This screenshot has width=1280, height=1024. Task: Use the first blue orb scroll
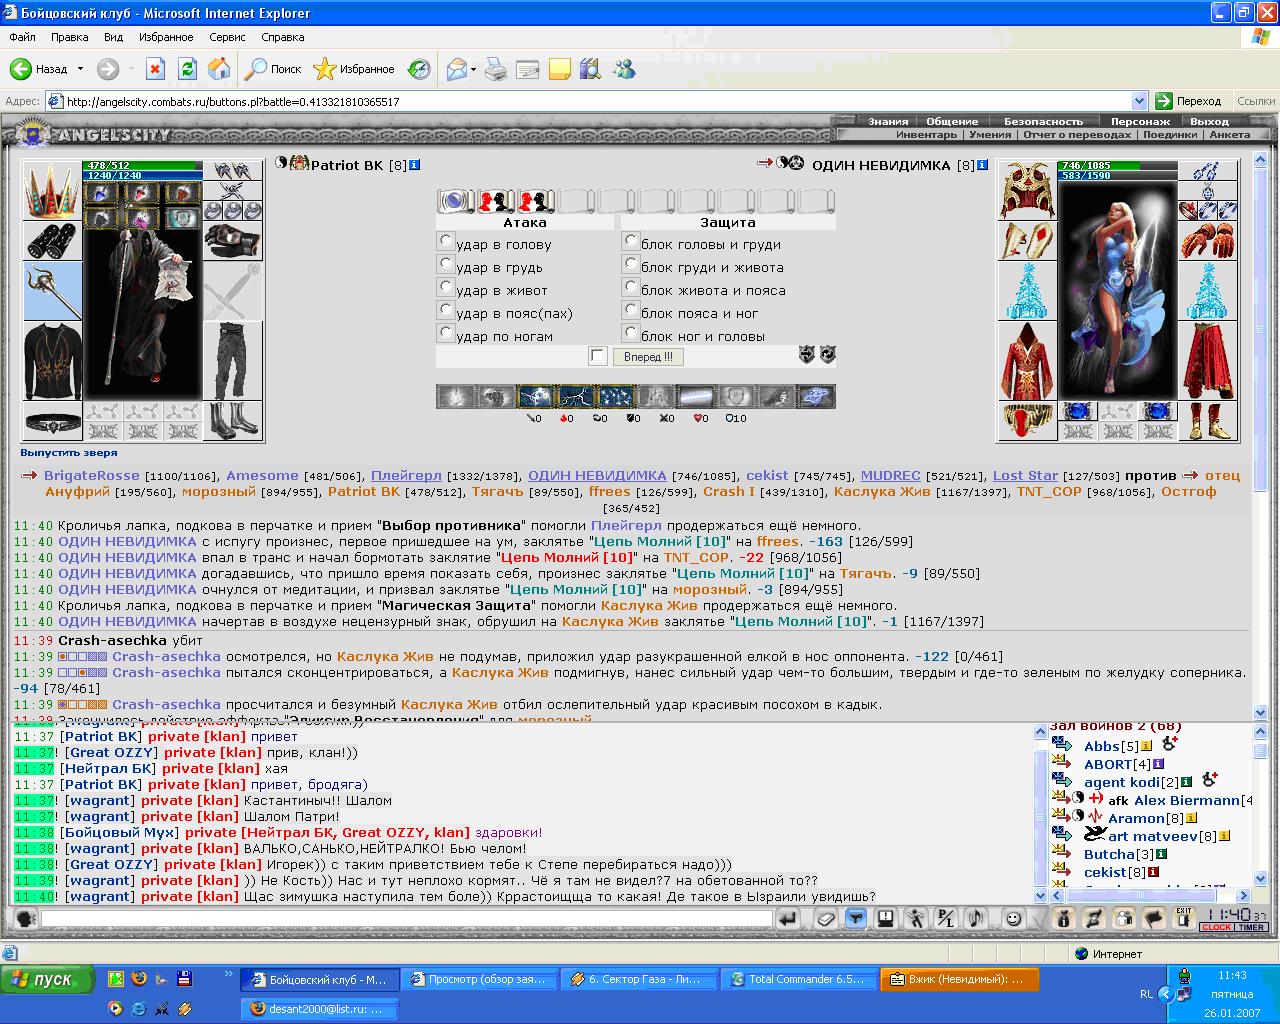coord(456,201)
